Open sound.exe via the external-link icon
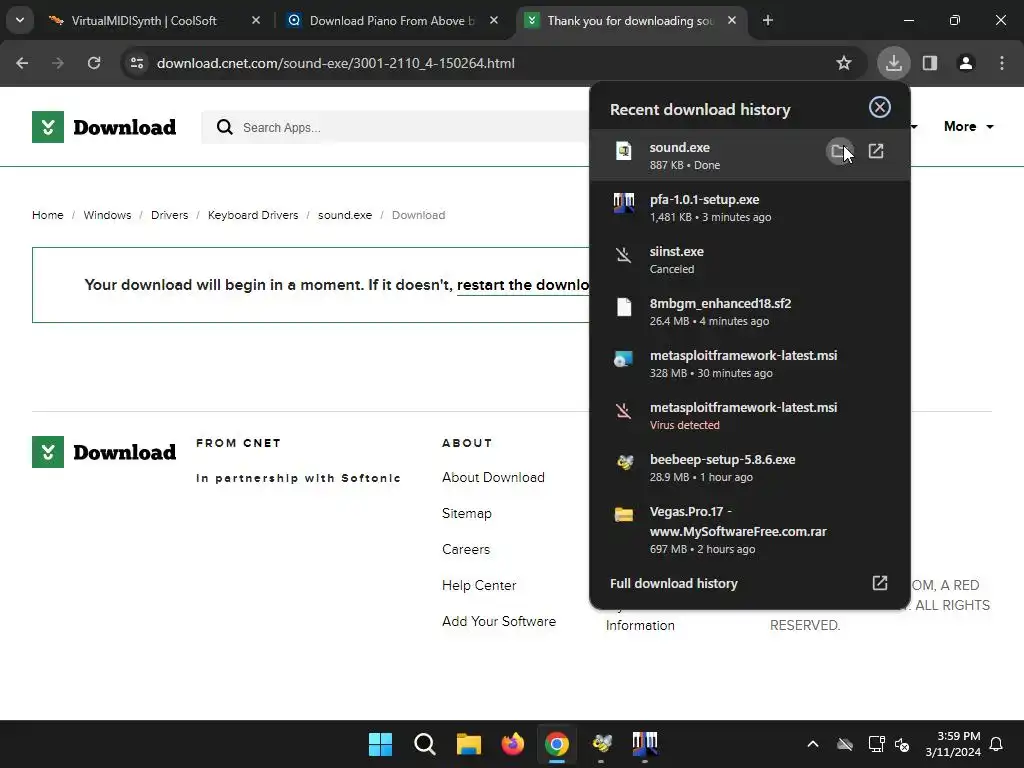This screenshot has height=768, width=1024. click(876, 152)
